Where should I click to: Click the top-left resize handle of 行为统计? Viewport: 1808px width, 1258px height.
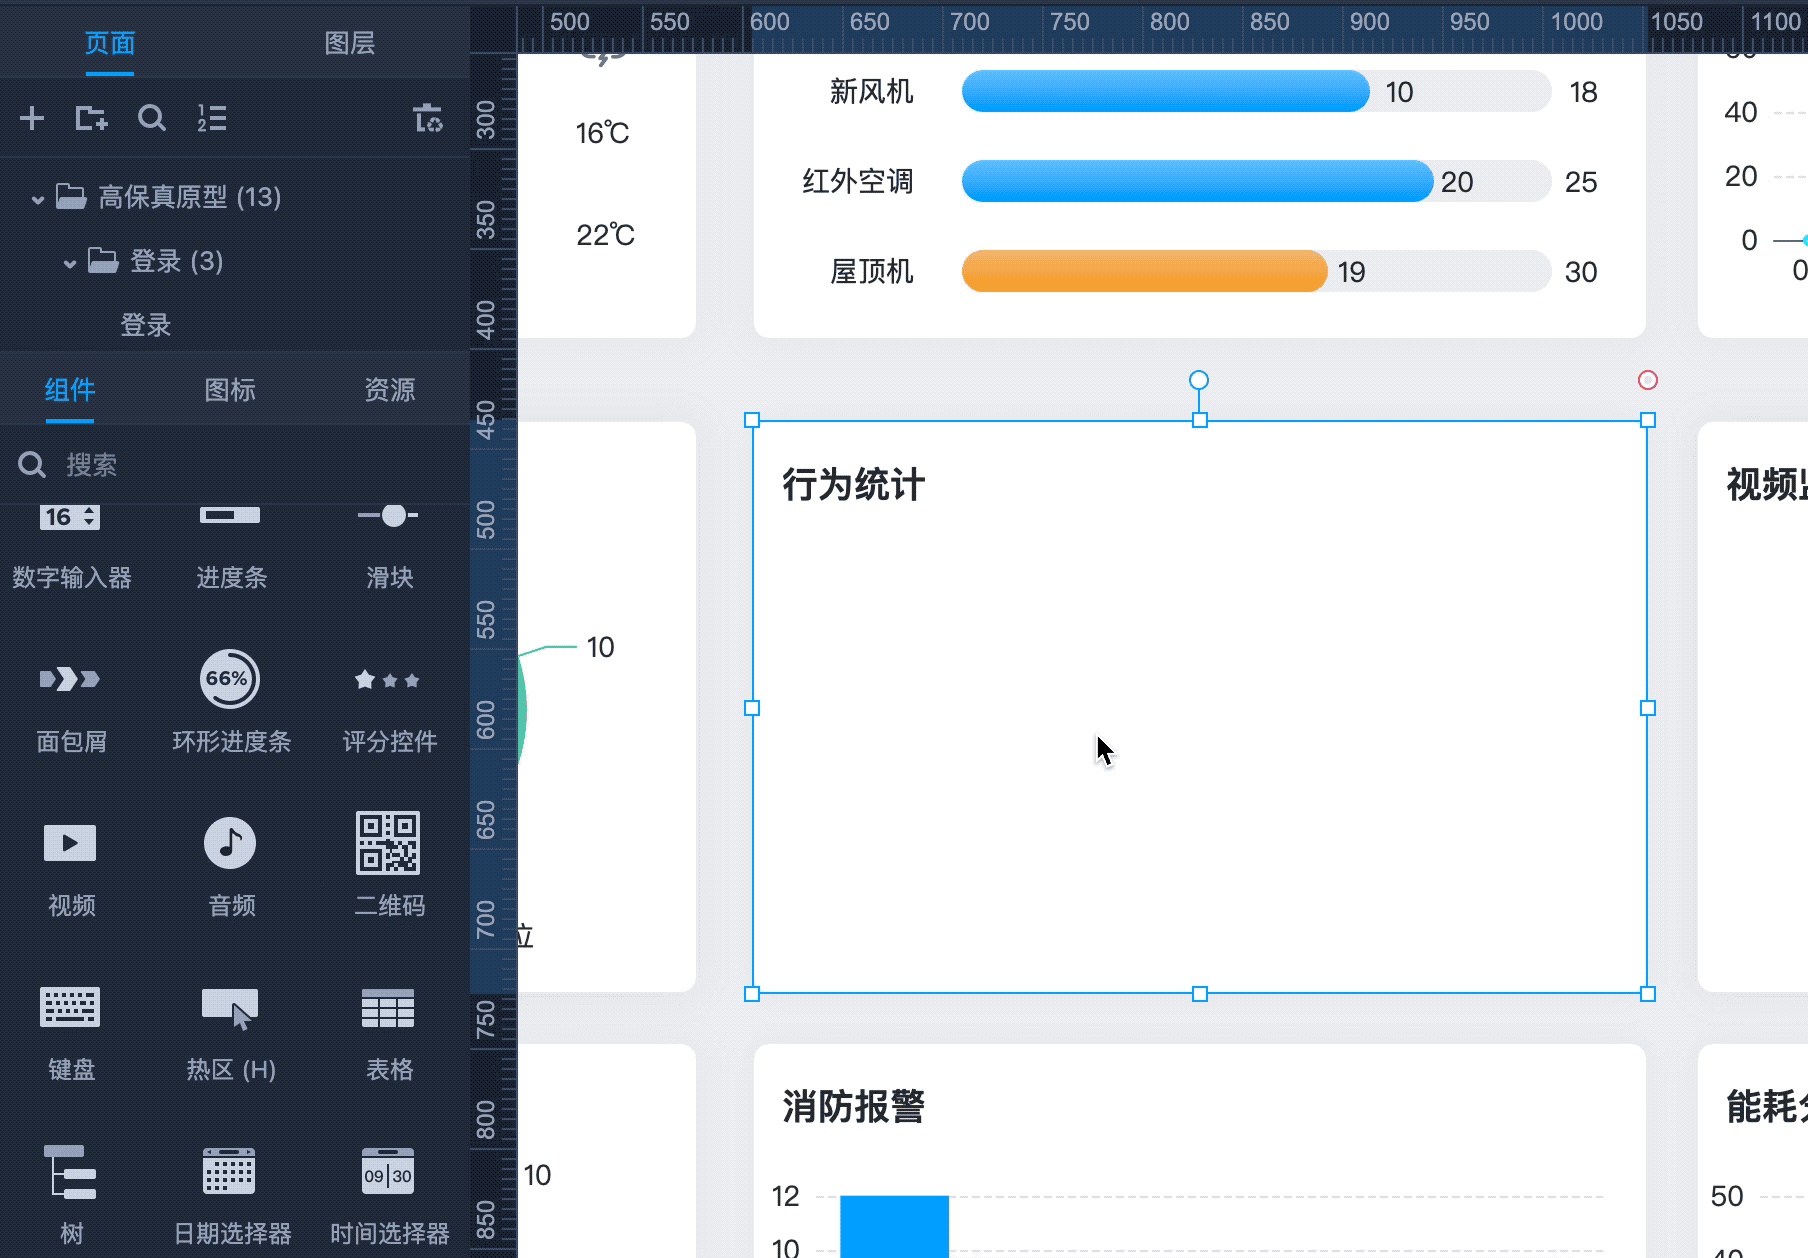point(752,420)
